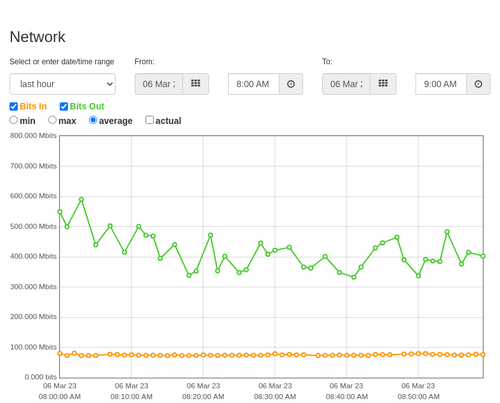Click the Bits In orange label
The image size is (500, 403).
(33, 106)
